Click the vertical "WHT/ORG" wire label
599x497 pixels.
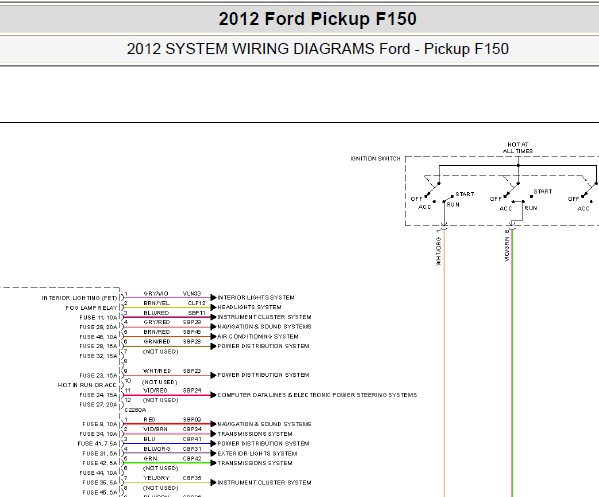pyautogui.click(x=439, y=251)
